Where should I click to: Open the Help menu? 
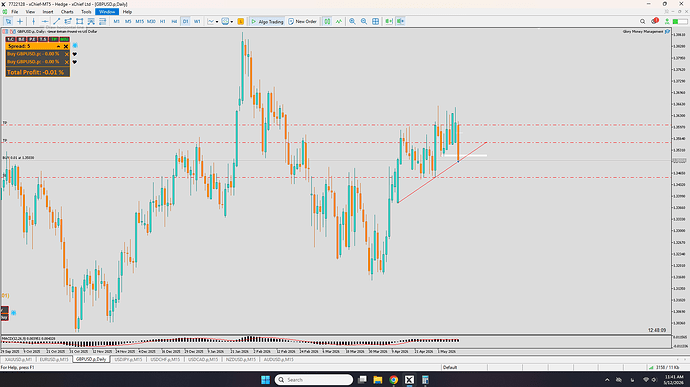127,12
